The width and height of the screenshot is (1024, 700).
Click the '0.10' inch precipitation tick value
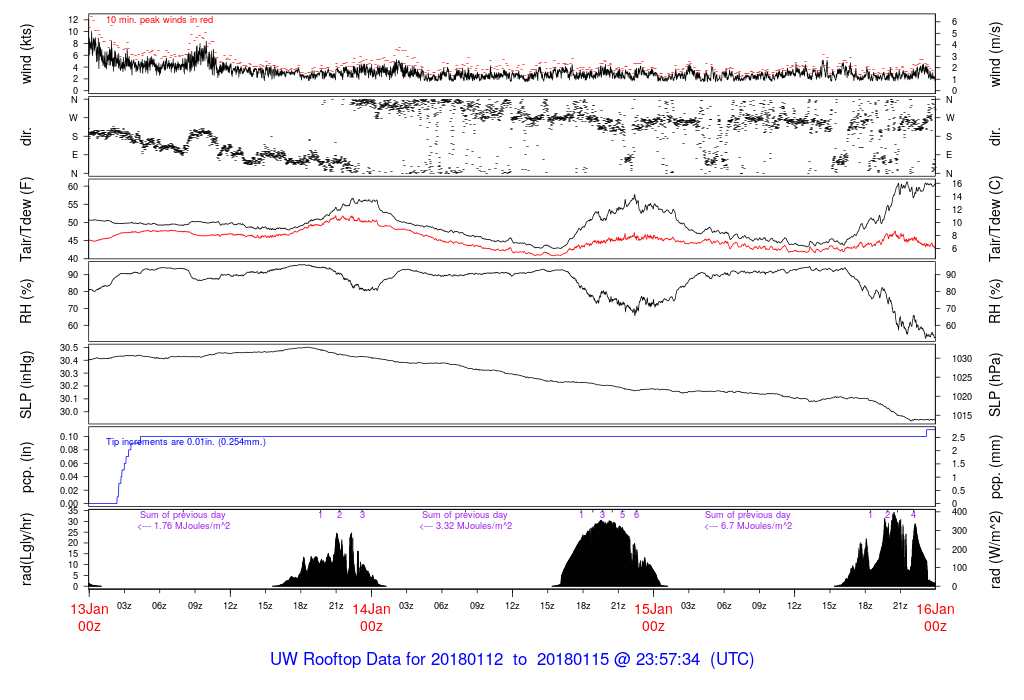(69, 436)
